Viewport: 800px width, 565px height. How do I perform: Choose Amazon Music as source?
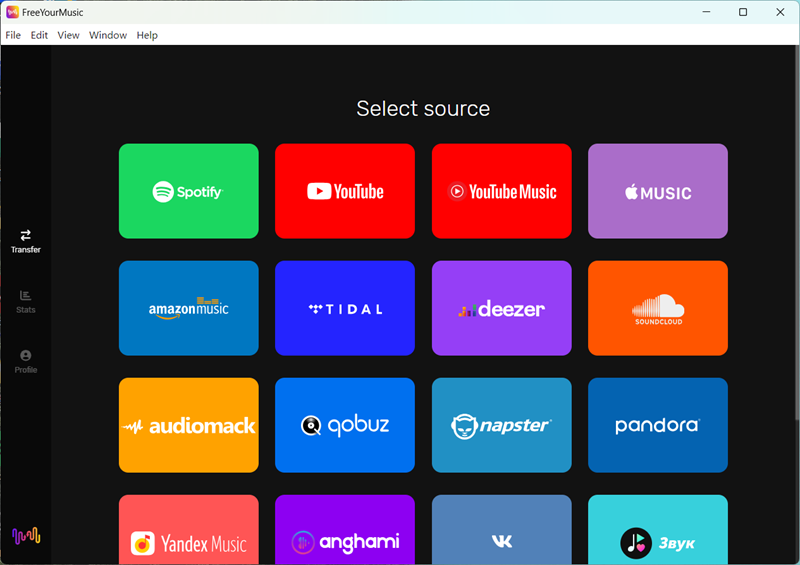coord(189,308)
